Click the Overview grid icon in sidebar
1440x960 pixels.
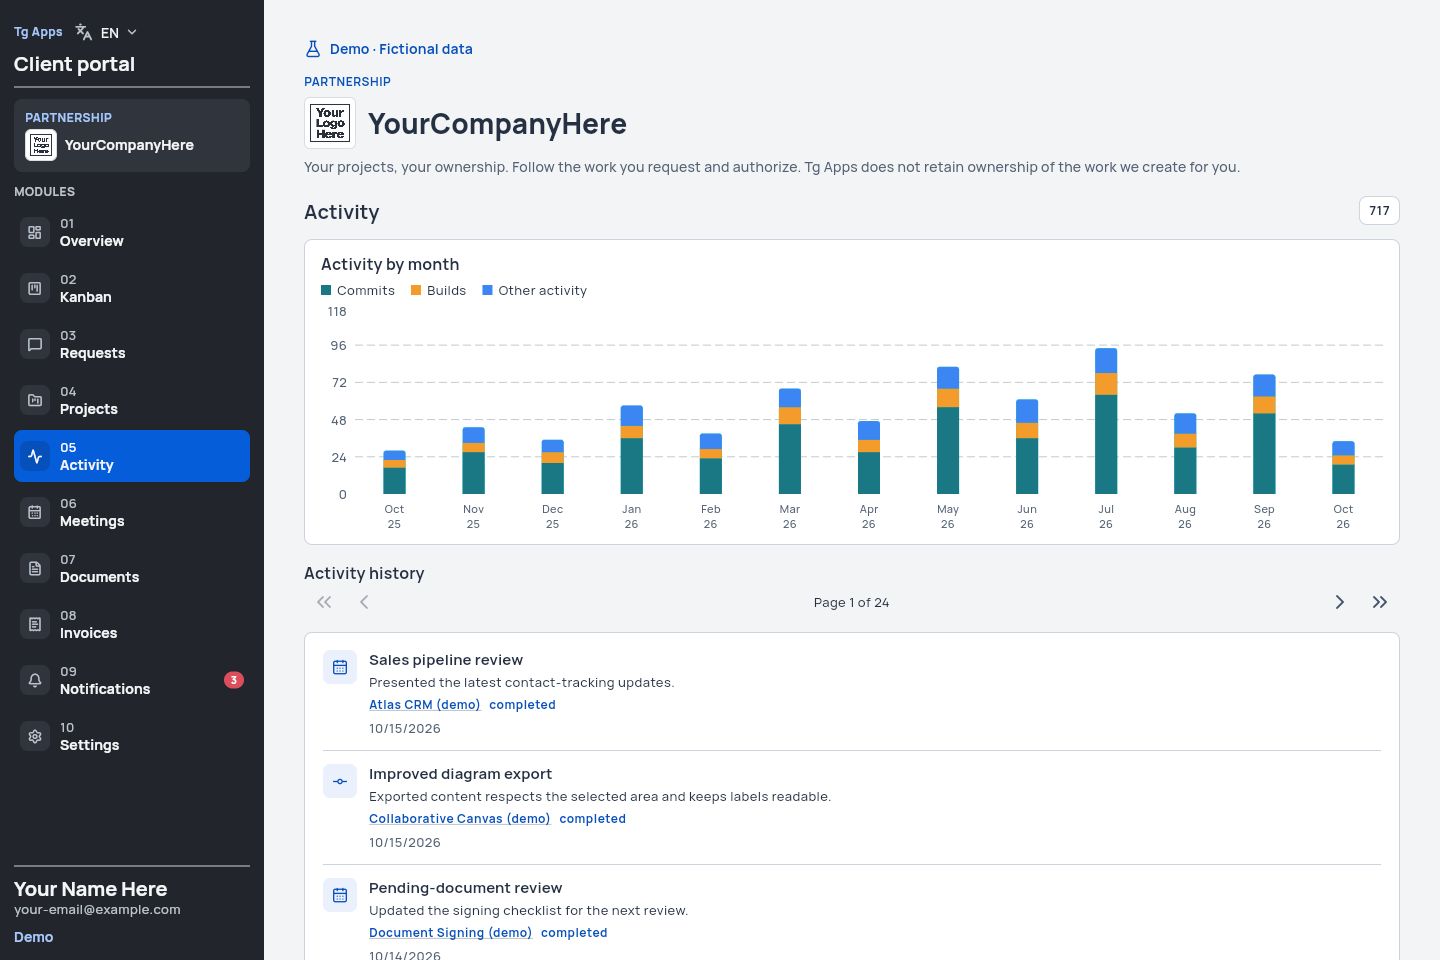[x=35, y=232]
